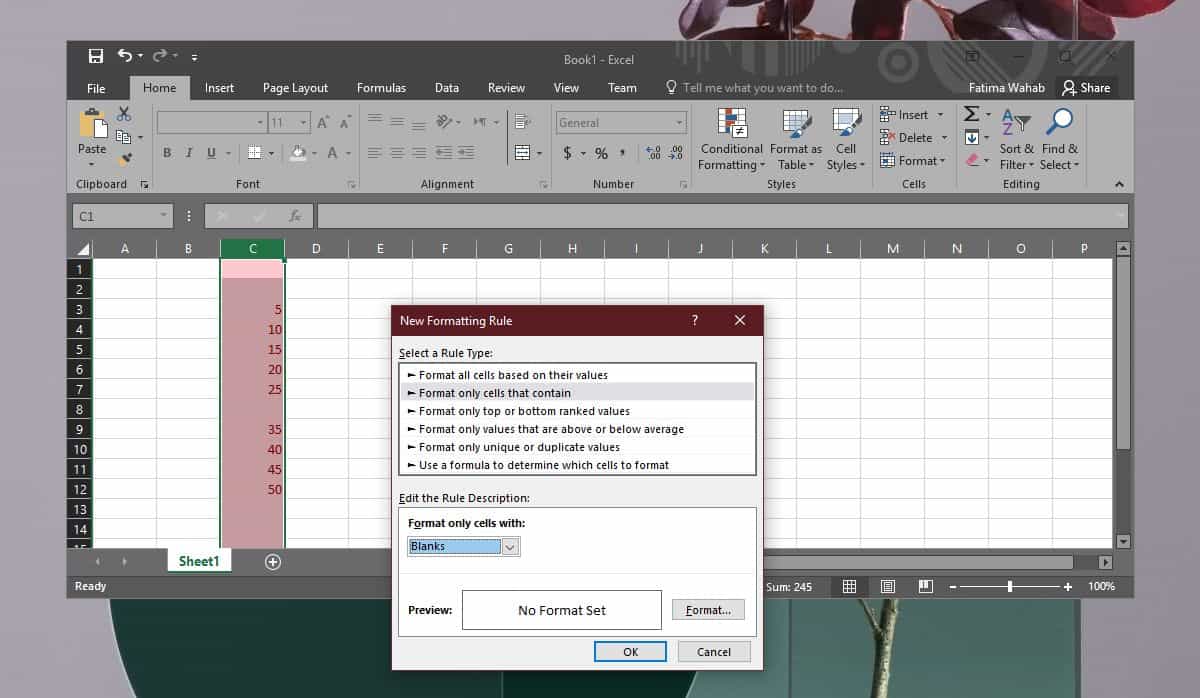Viewport: 1200px width, 698px height.
Task: Undo the last action in the title bar
Action: pyautogui.click(x=125, y=56)
